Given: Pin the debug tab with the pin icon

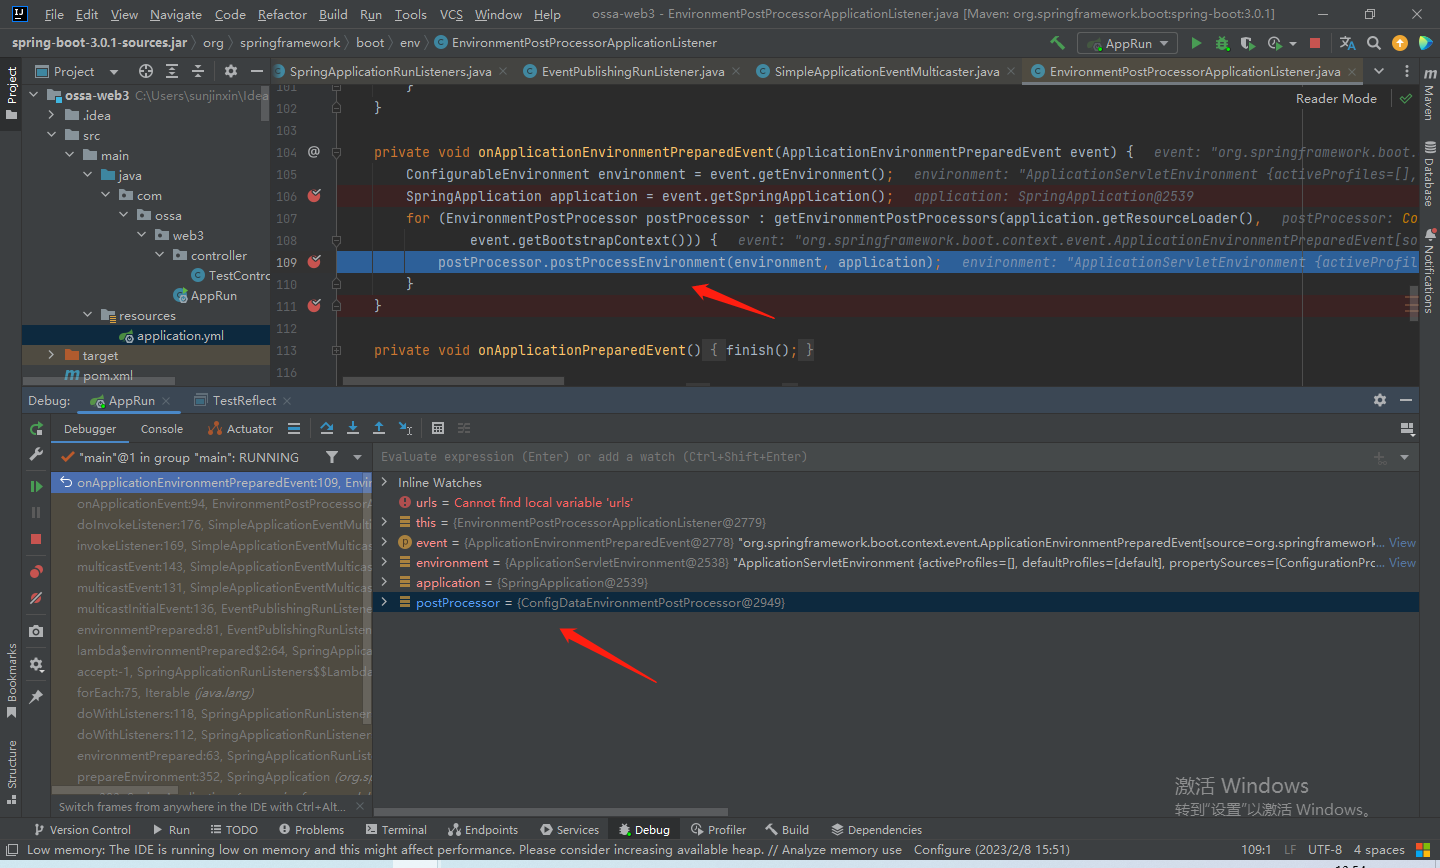Looking at the screenshot, I should (x=36, y=697).
